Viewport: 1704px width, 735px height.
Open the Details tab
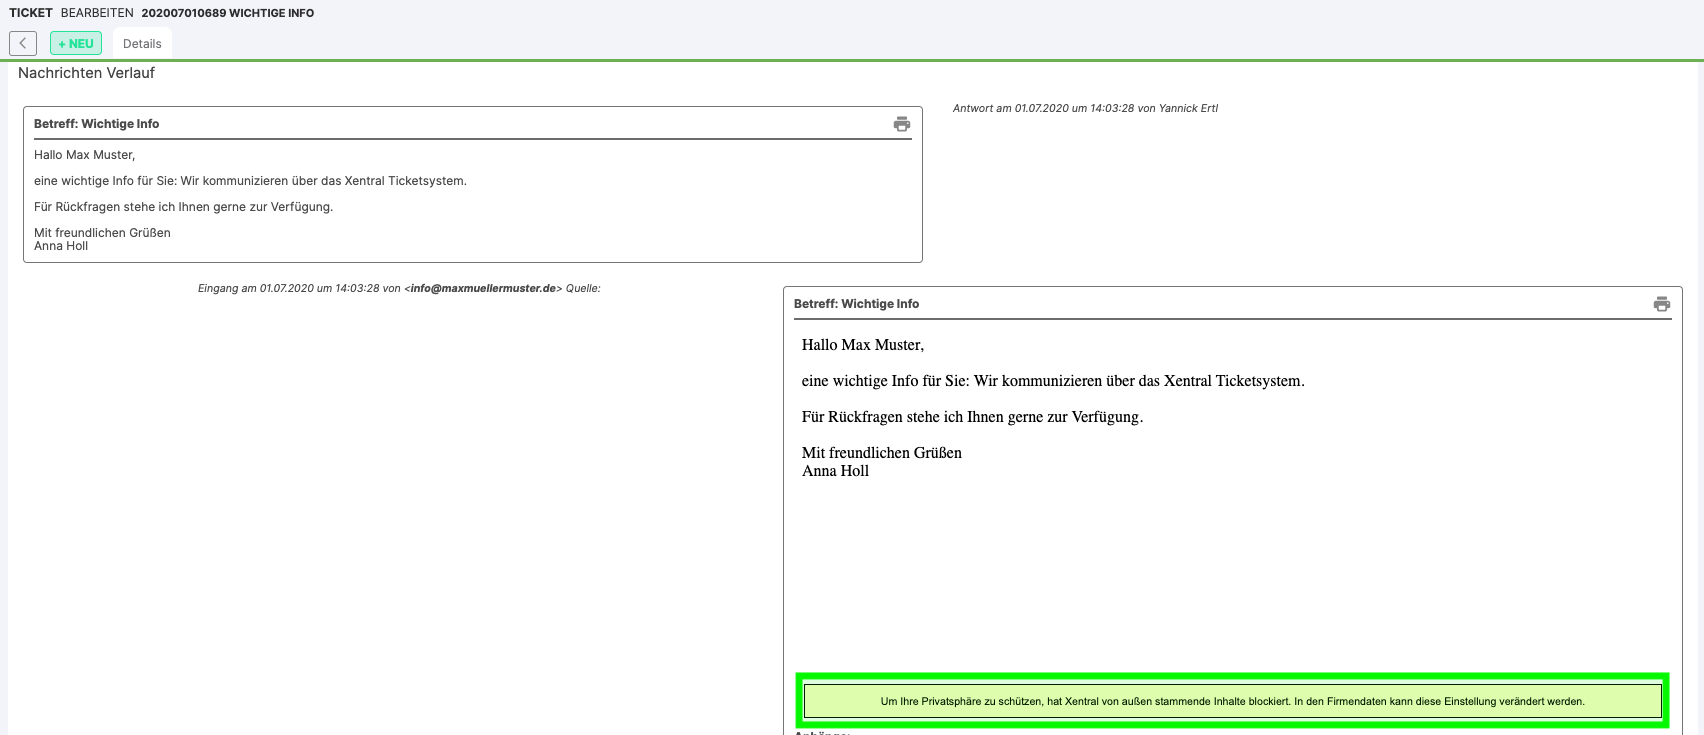(142, 44)
